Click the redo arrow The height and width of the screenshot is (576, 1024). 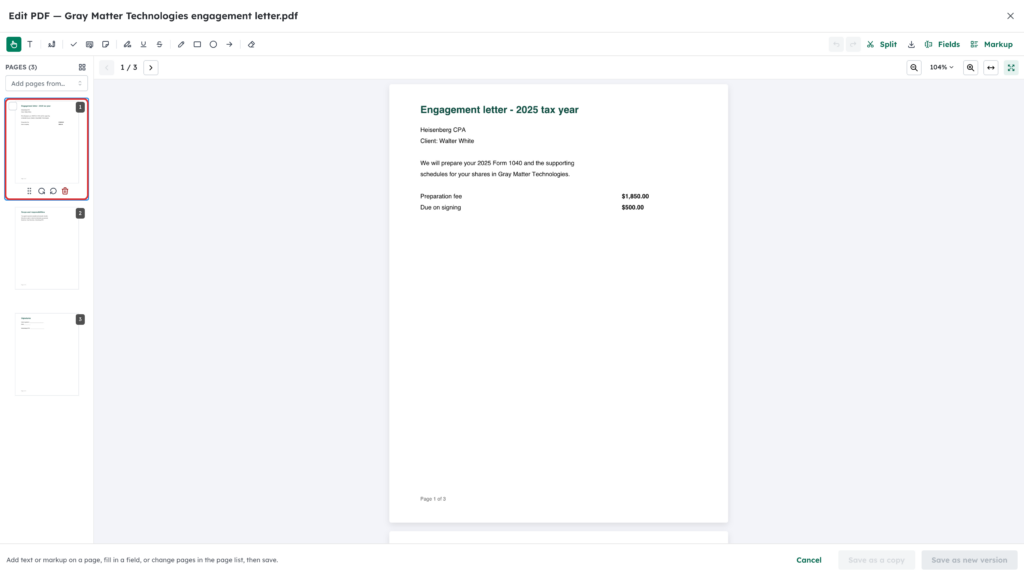pos(852,44)
